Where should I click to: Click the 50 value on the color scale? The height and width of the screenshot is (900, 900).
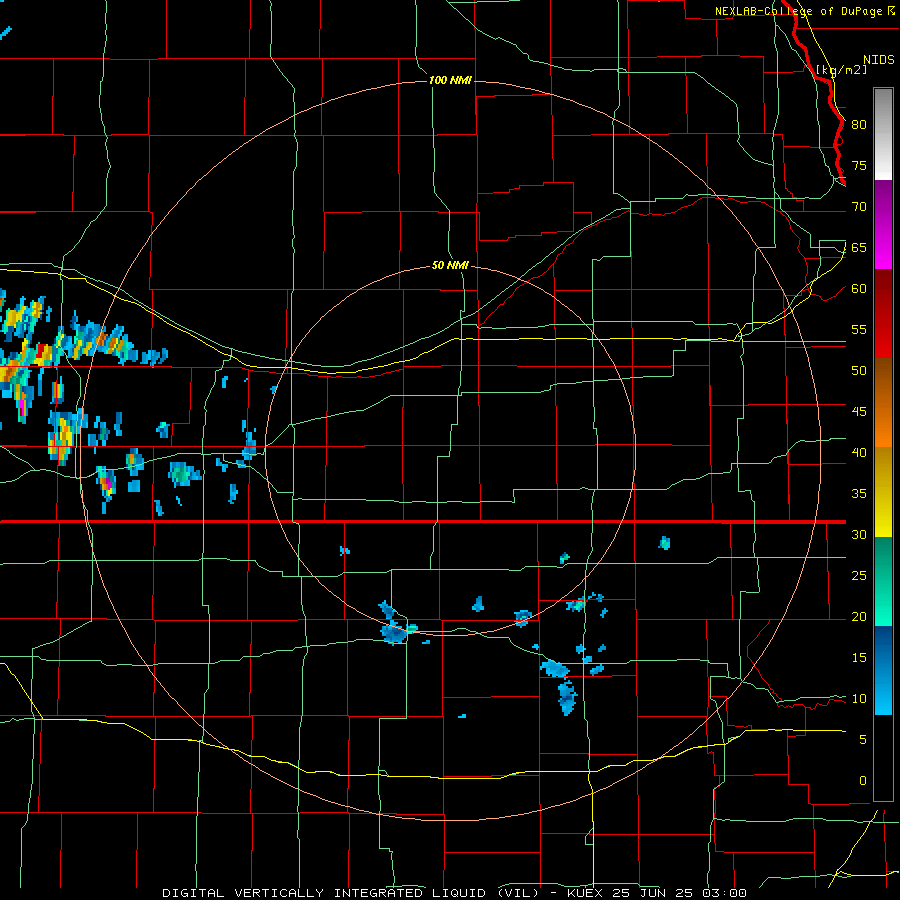tap(859, 370)
